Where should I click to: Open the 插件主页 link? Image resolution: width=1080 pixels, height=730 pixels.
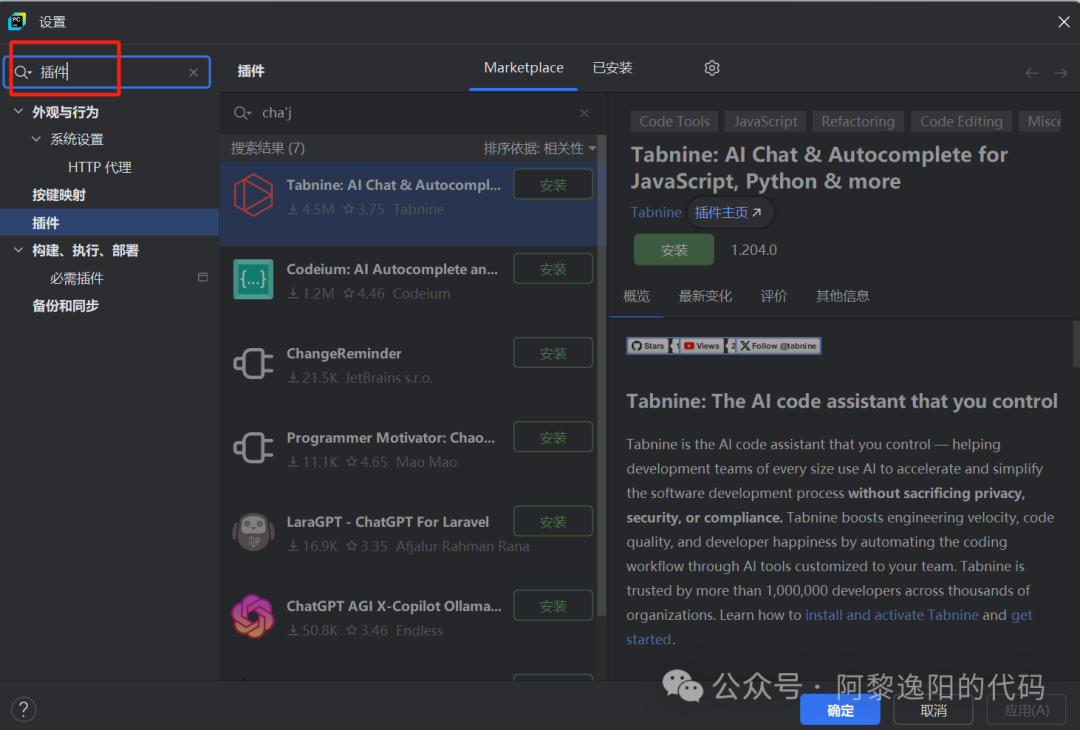point(728,212)
